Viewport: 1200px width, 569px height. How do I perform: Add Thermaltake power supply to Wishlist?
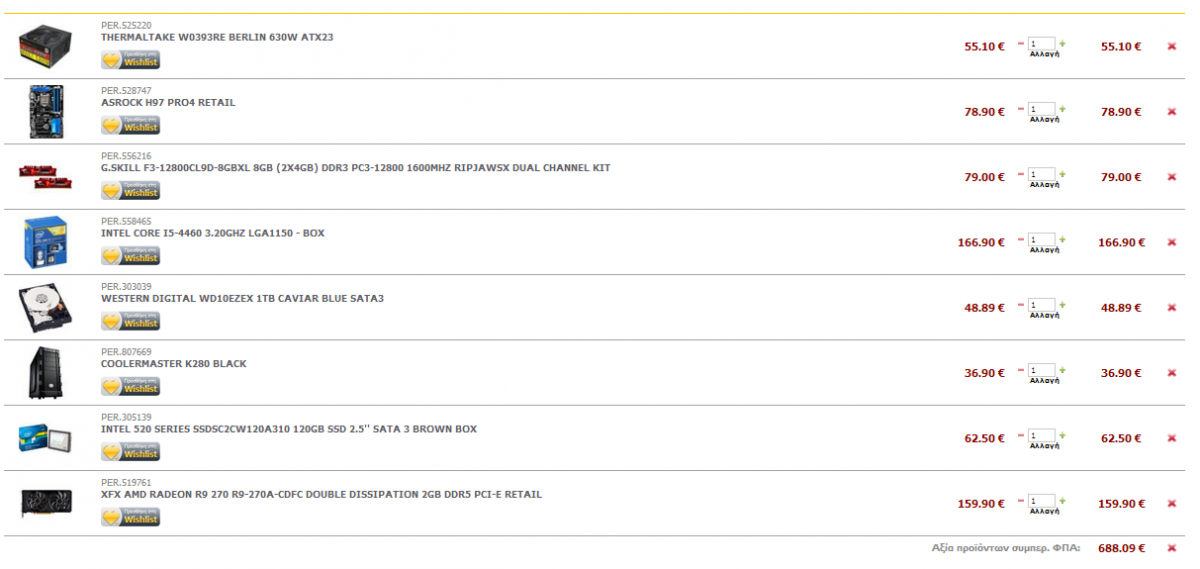(130, 59)
